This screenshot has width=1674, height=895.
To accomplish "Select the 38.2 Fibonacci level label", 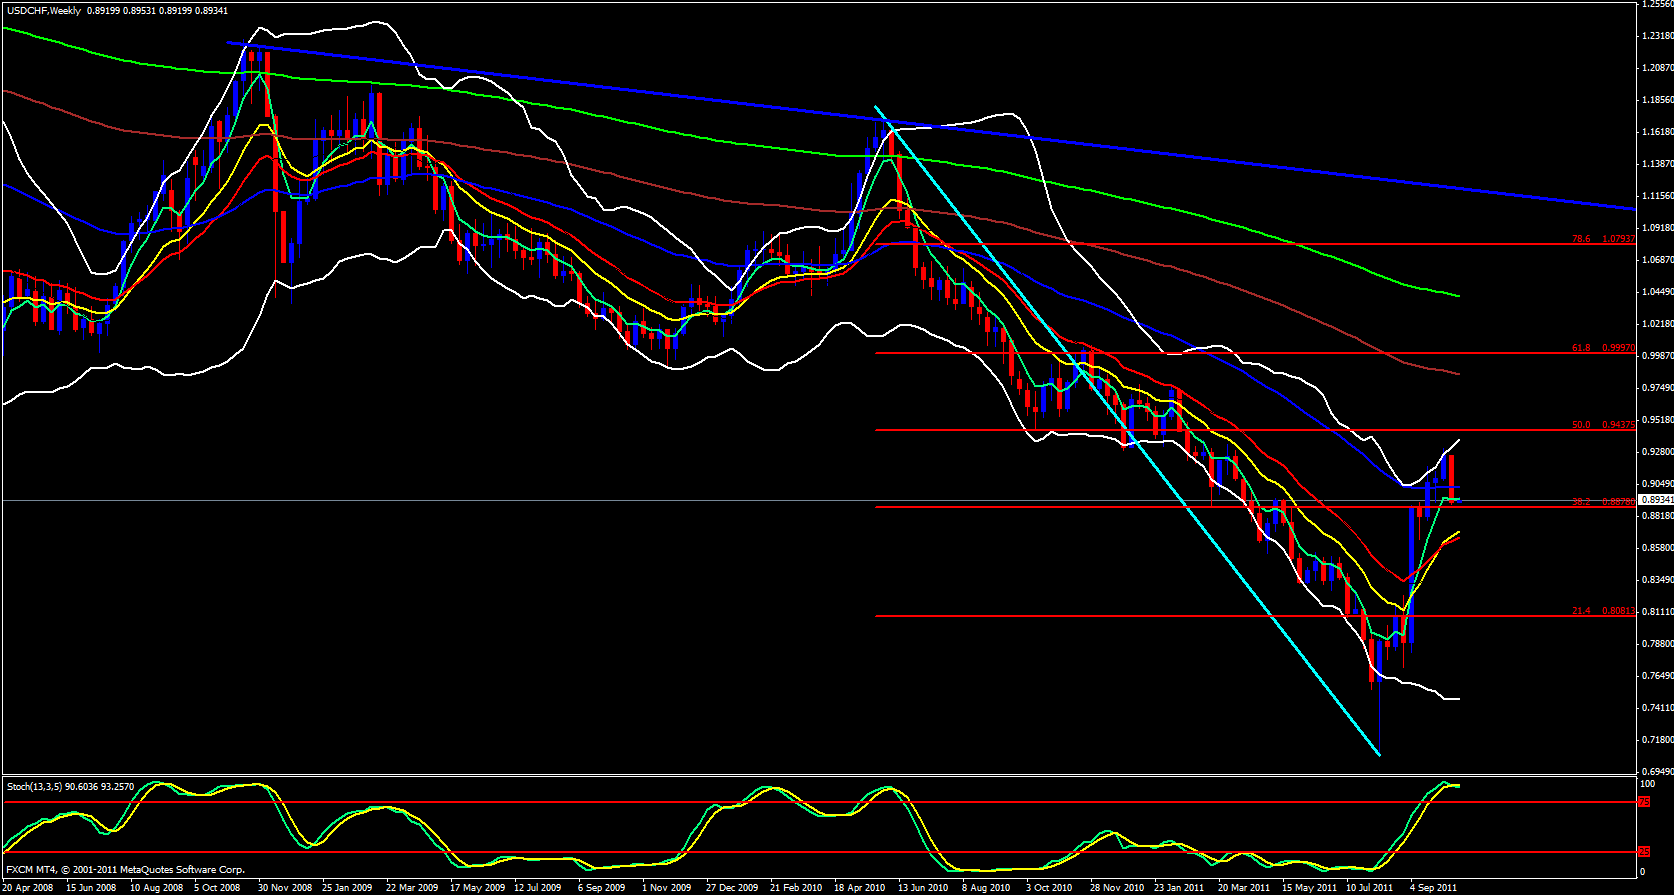I will click(x=1581, y=502).
